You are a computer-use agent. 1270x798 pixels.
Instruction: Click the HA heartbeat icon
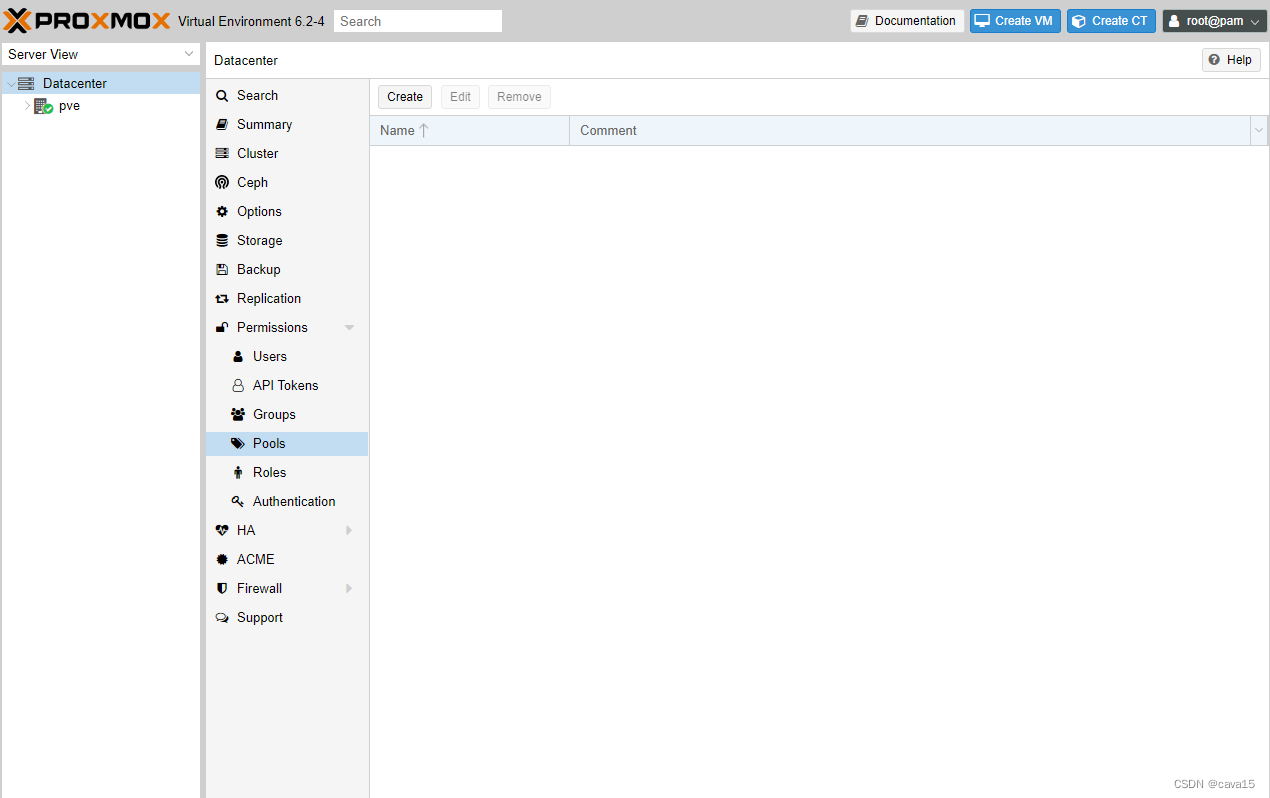[222, 531]
